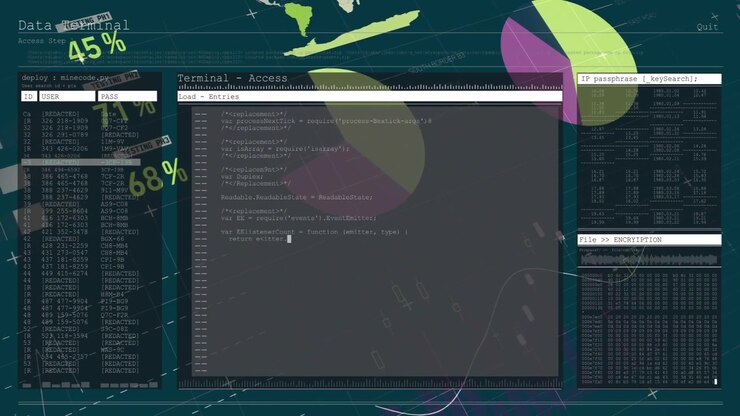Select user entry 534 485-2757
This screenshot has width=740, height=416.
coord(65,357)
